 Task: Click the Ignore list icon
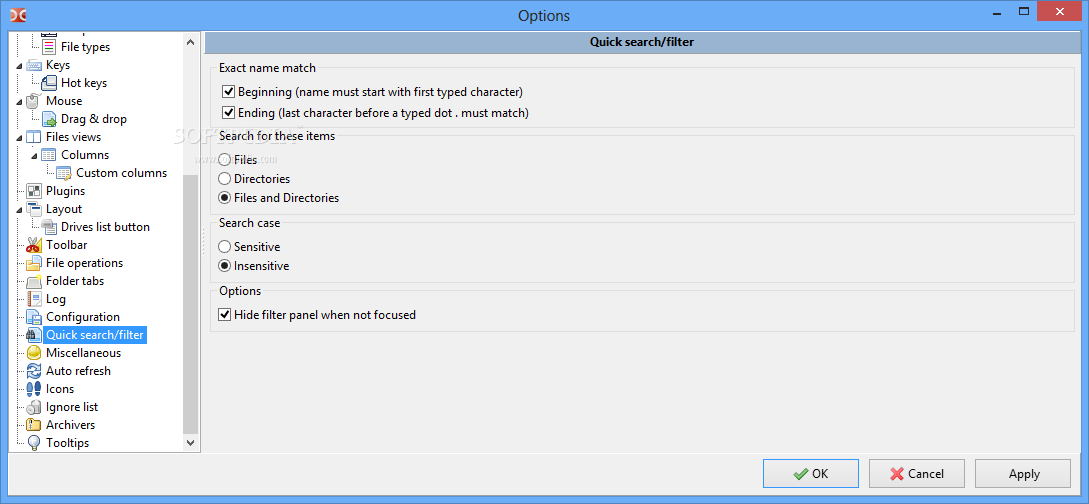point(34,408)
